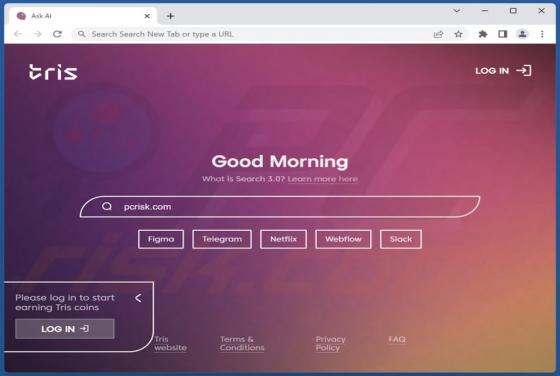
Task: Click the Tris search field
Action: click(280, 206)
